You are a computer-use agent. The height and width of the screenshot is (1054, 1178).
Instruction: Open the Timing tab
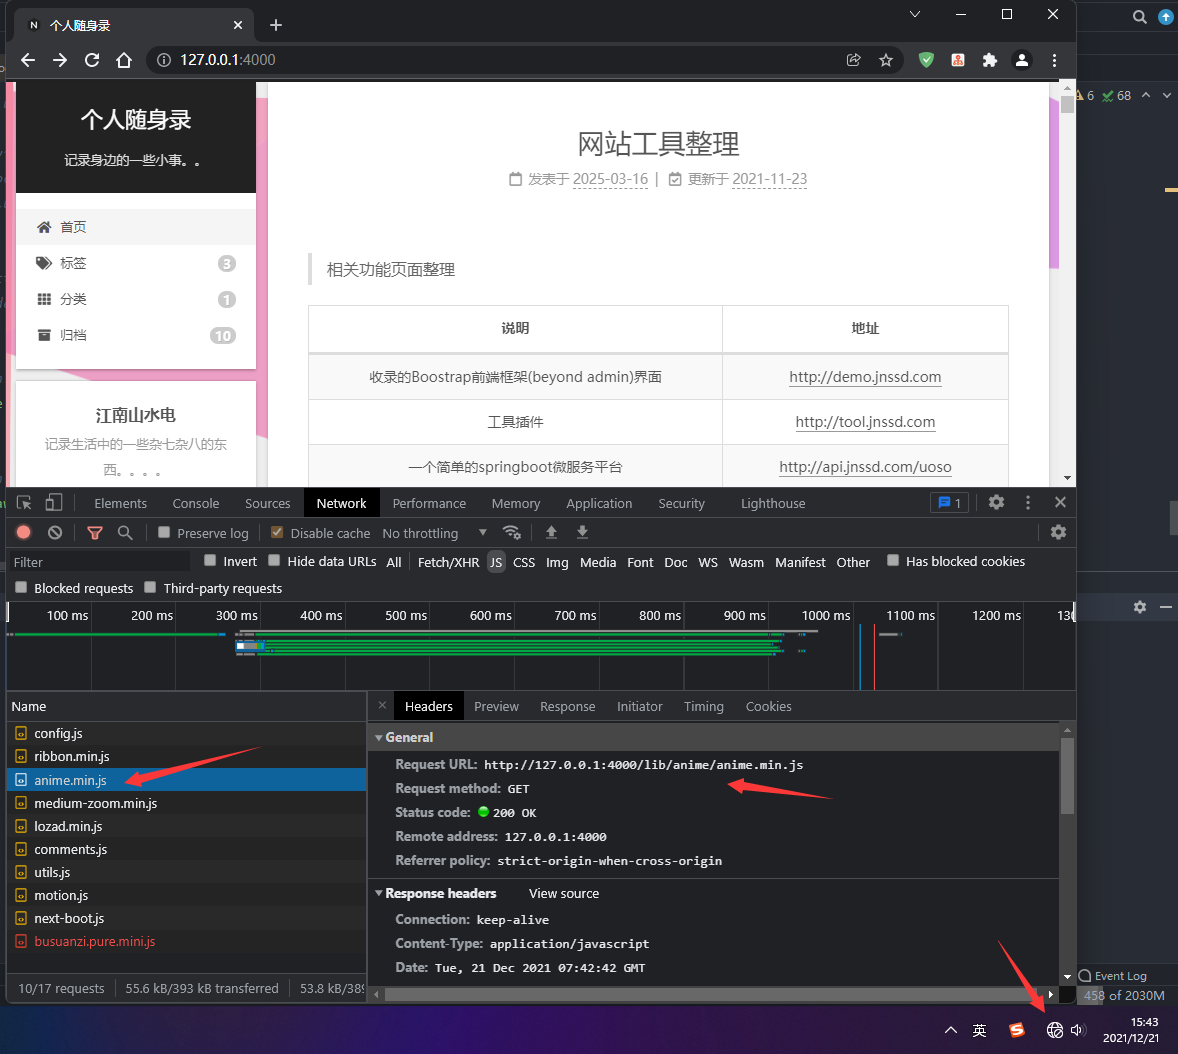[703, 707]
